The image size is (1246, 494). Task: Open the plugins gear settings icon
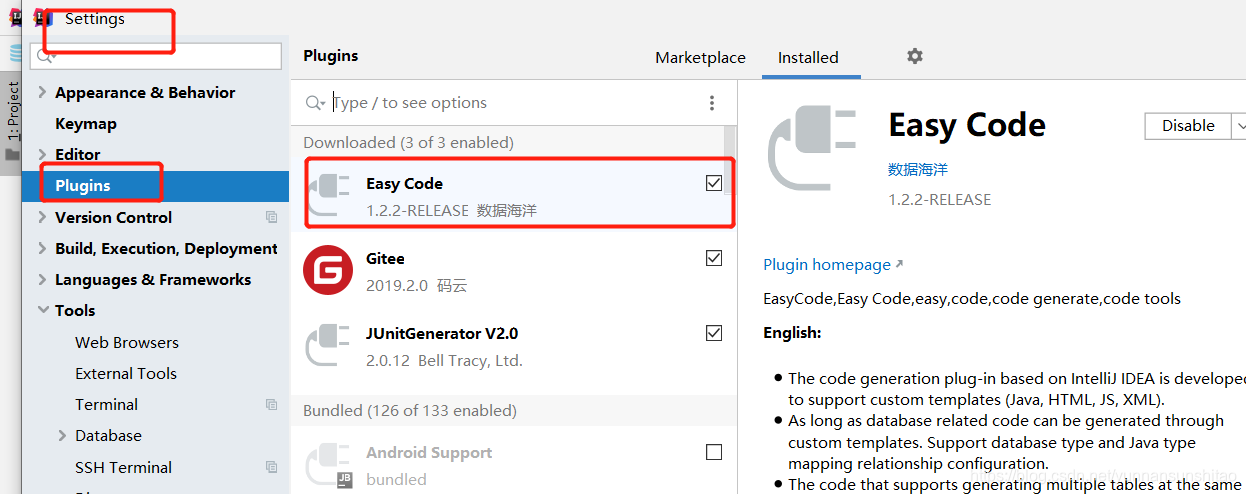click(x=914, y=56)
